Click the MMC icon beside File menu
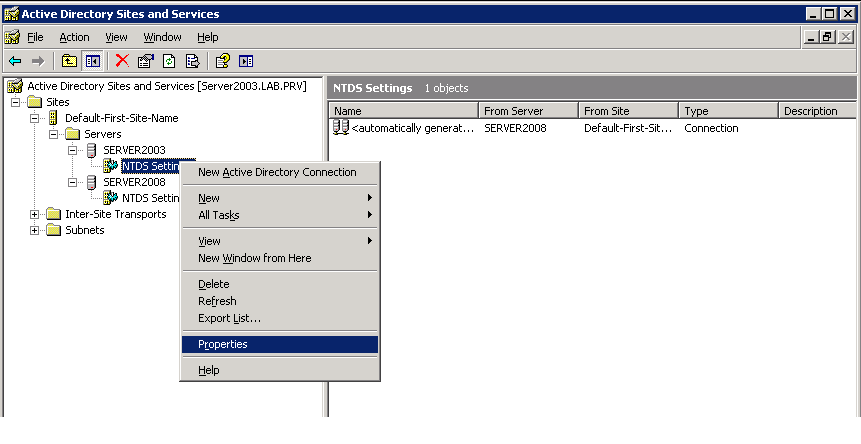This screenshot has height=444, width=861. pyautogui.click(x=13, y=37)
